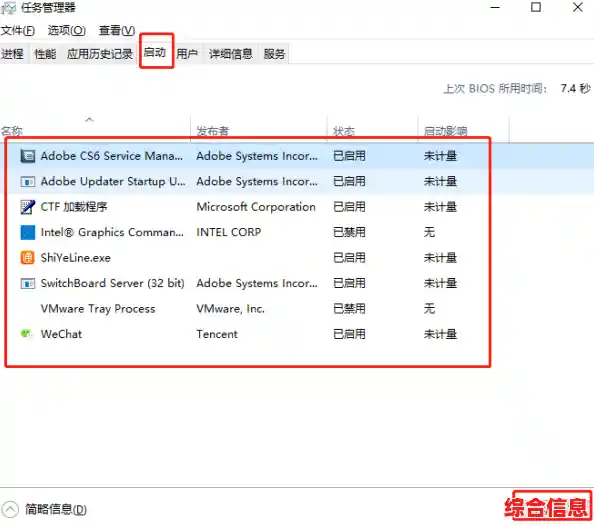Switch to the 性能 tab
Image resolution: width=594 pixels, height=526 pixels.
[45, 54]
